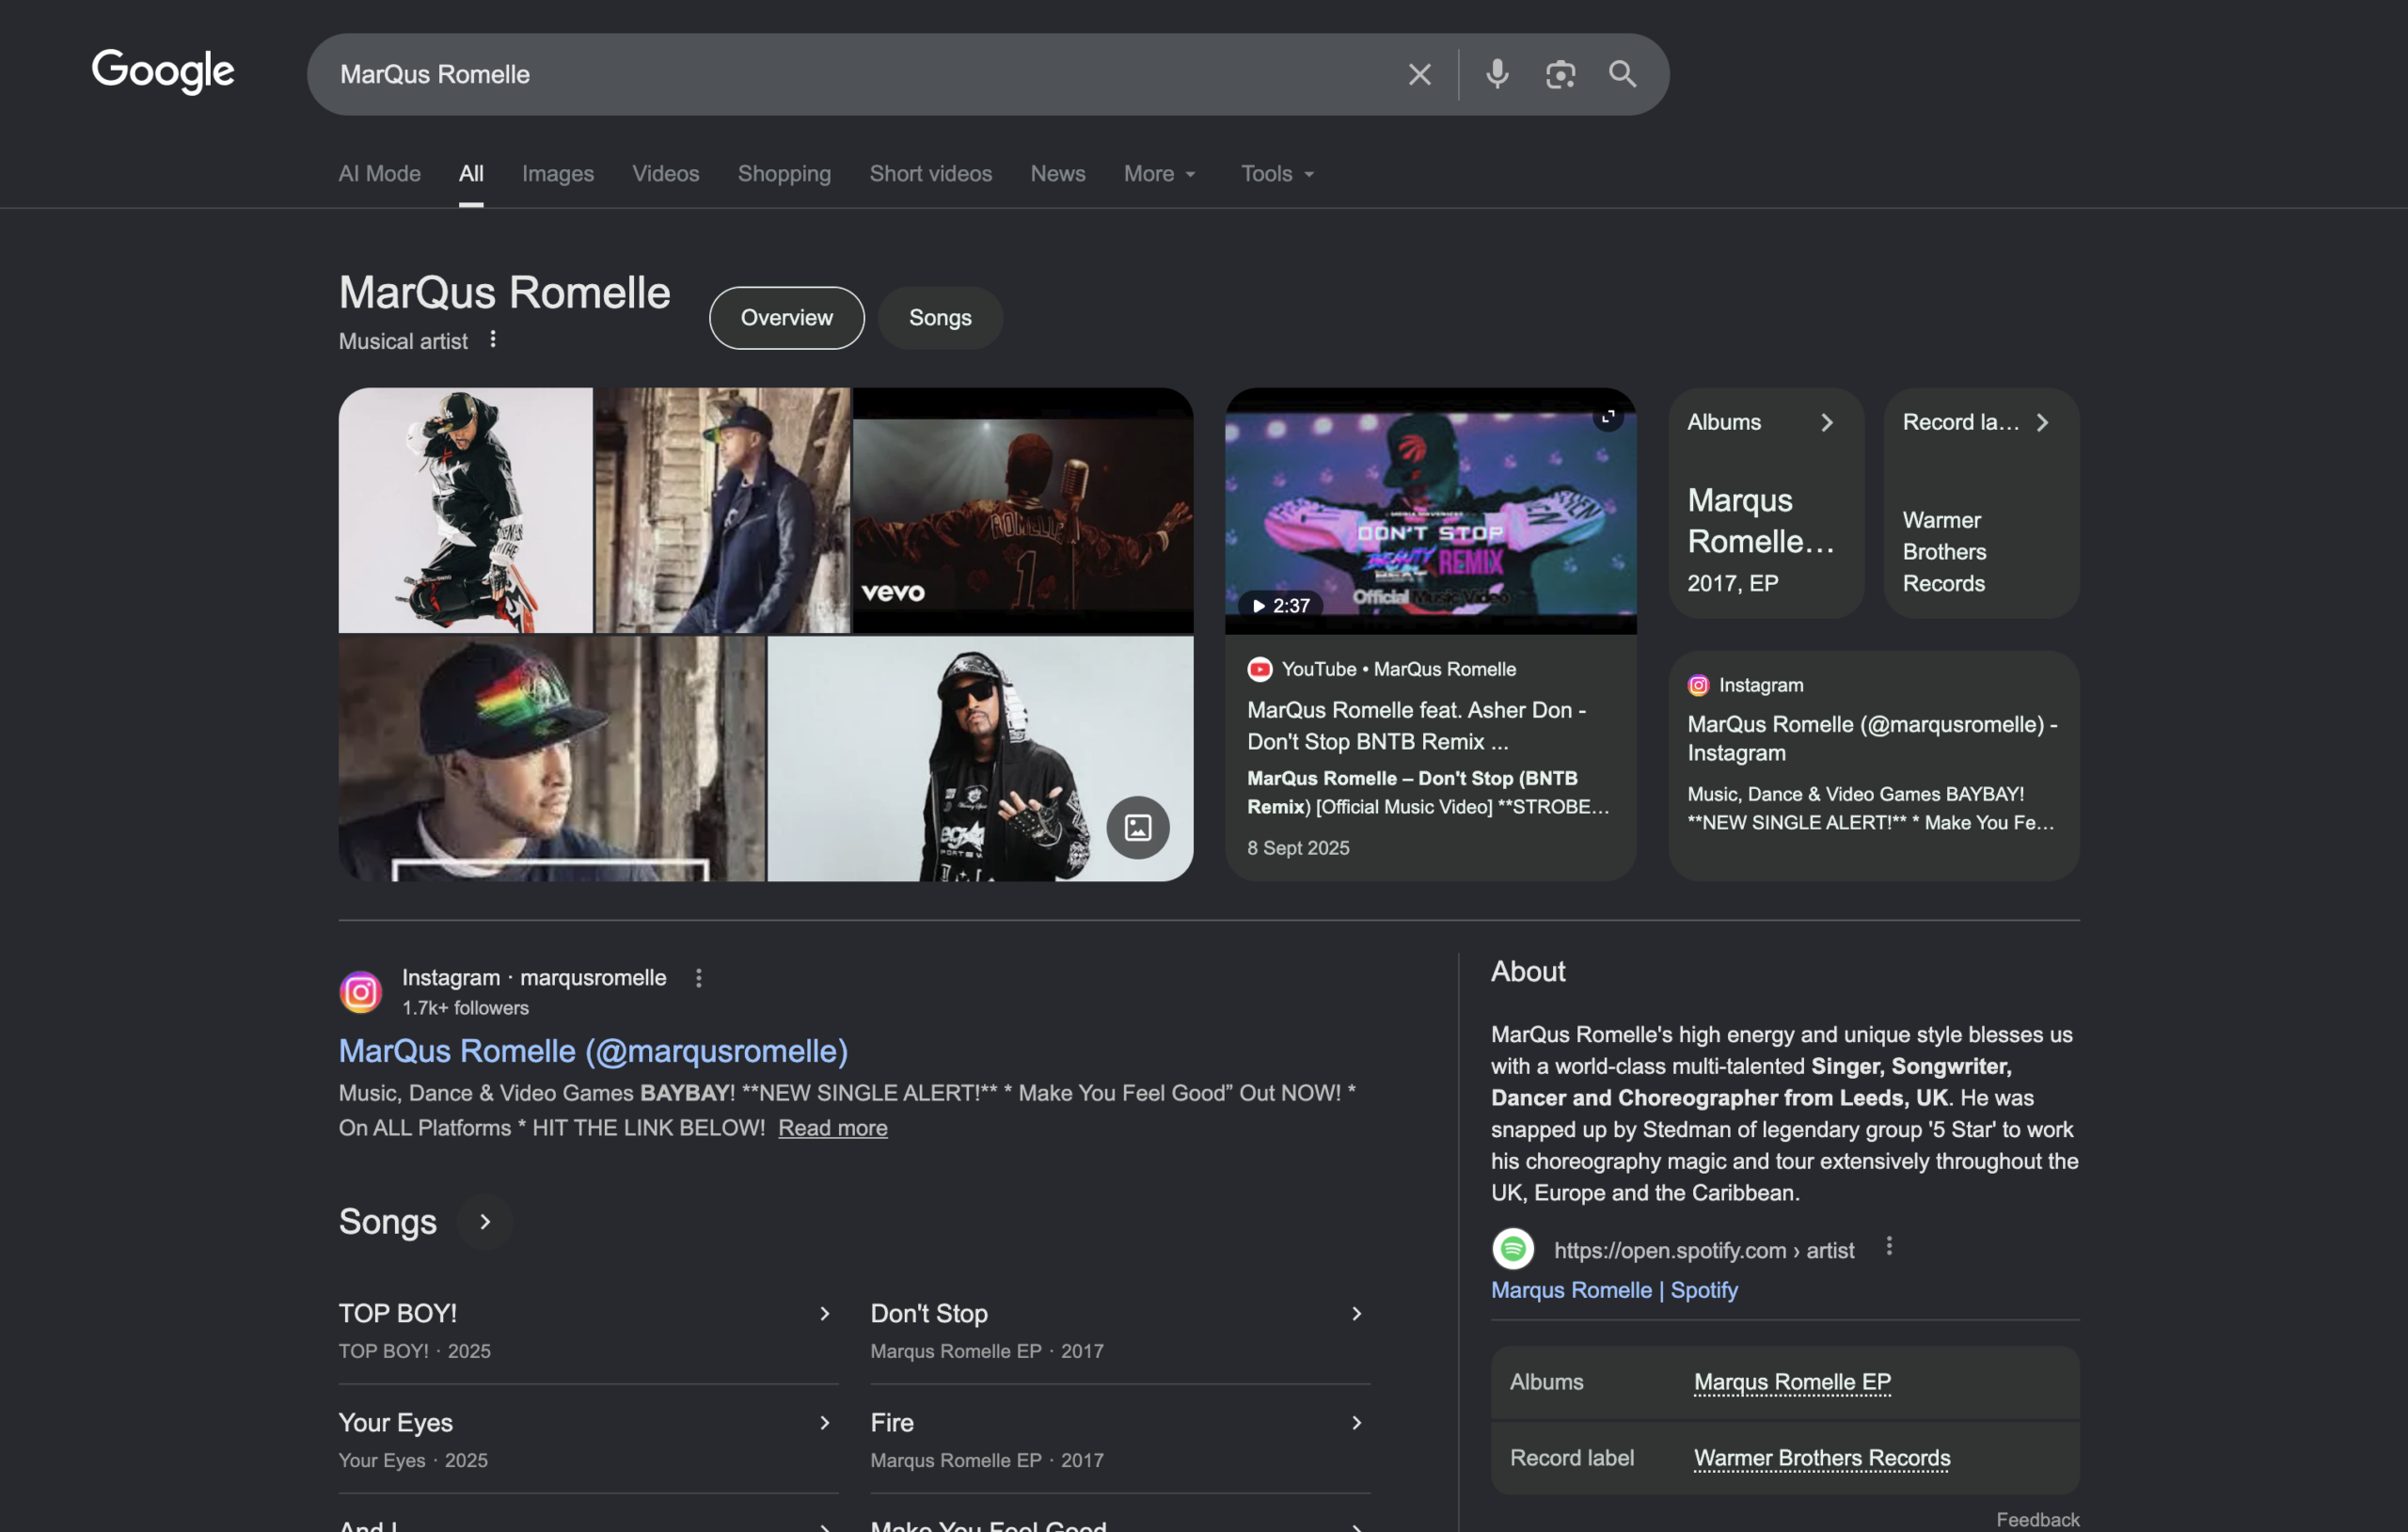Screen dimensions: 2408x1532
Task: Open the Videos tab
Action: (666, 173)
